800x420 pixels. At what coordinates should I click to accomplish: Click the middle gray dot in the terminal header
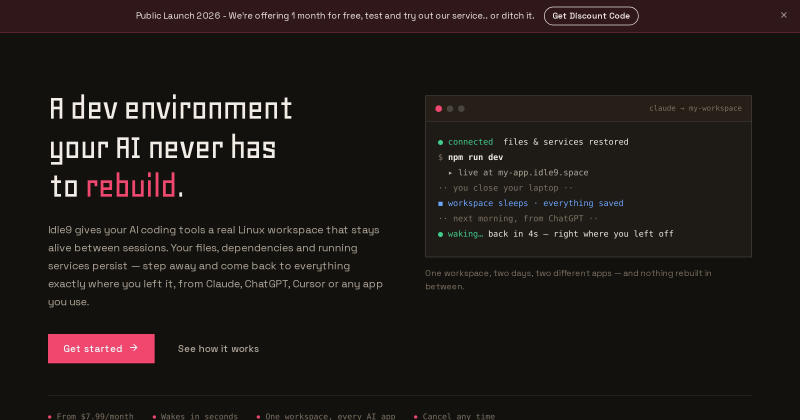(x=450, y=109)
